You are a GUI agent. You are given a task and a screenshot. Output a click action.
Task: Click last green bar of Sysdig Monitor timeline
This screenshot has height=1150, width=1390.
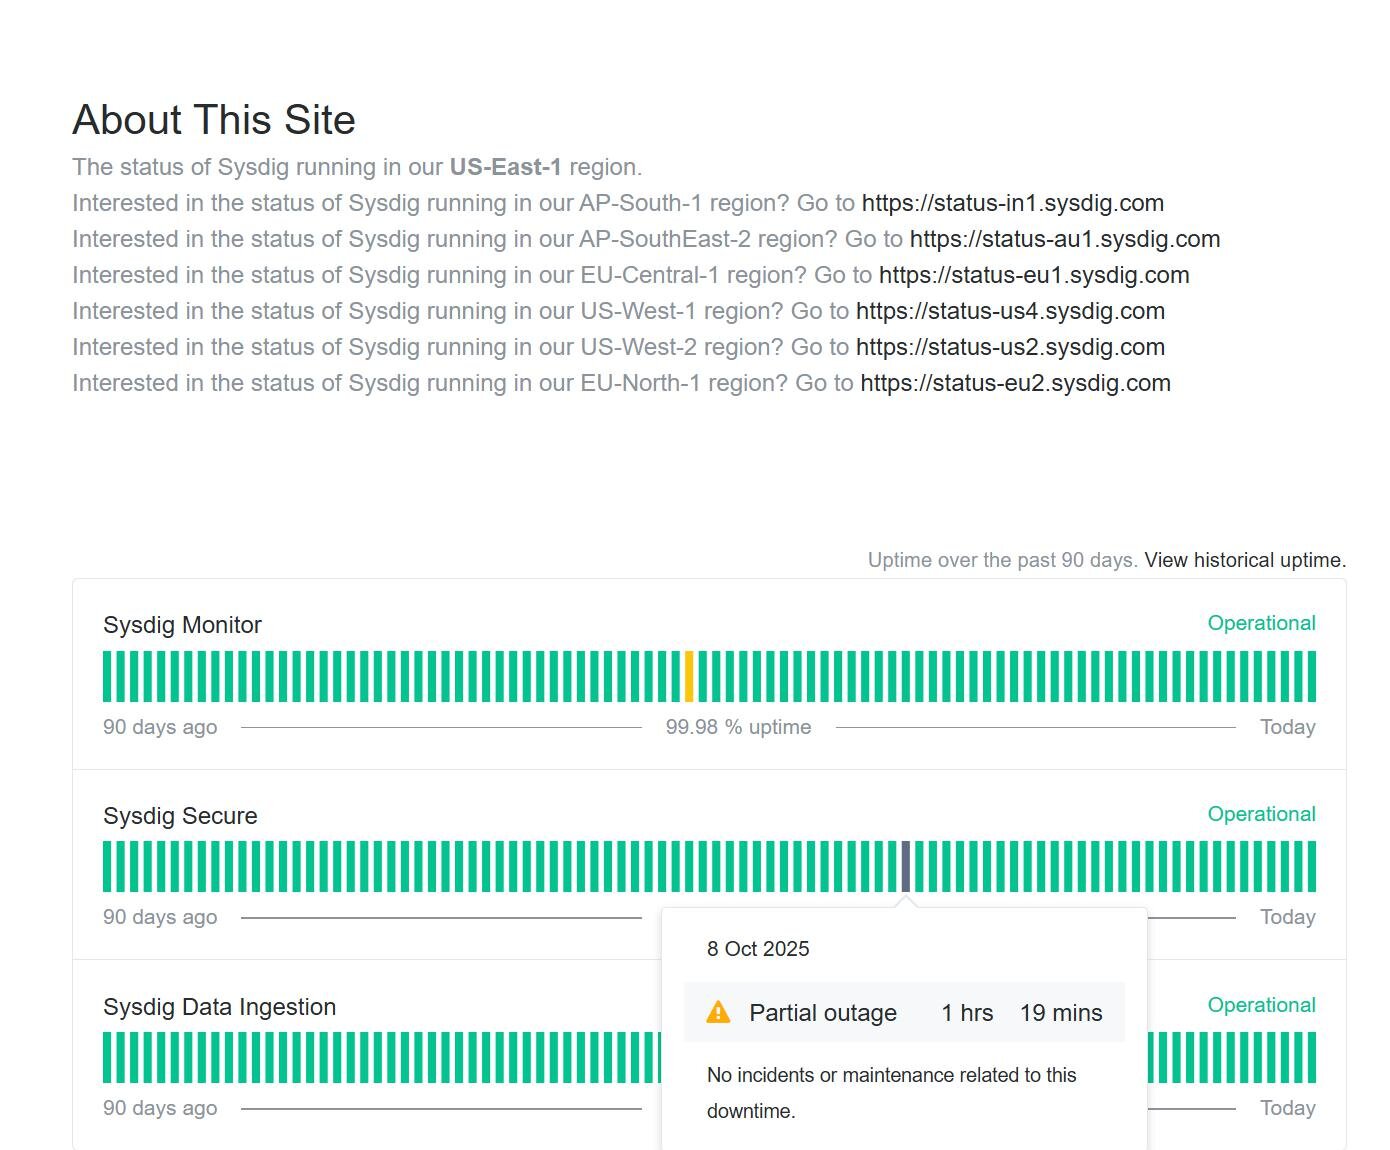[x=1311, y=676]
